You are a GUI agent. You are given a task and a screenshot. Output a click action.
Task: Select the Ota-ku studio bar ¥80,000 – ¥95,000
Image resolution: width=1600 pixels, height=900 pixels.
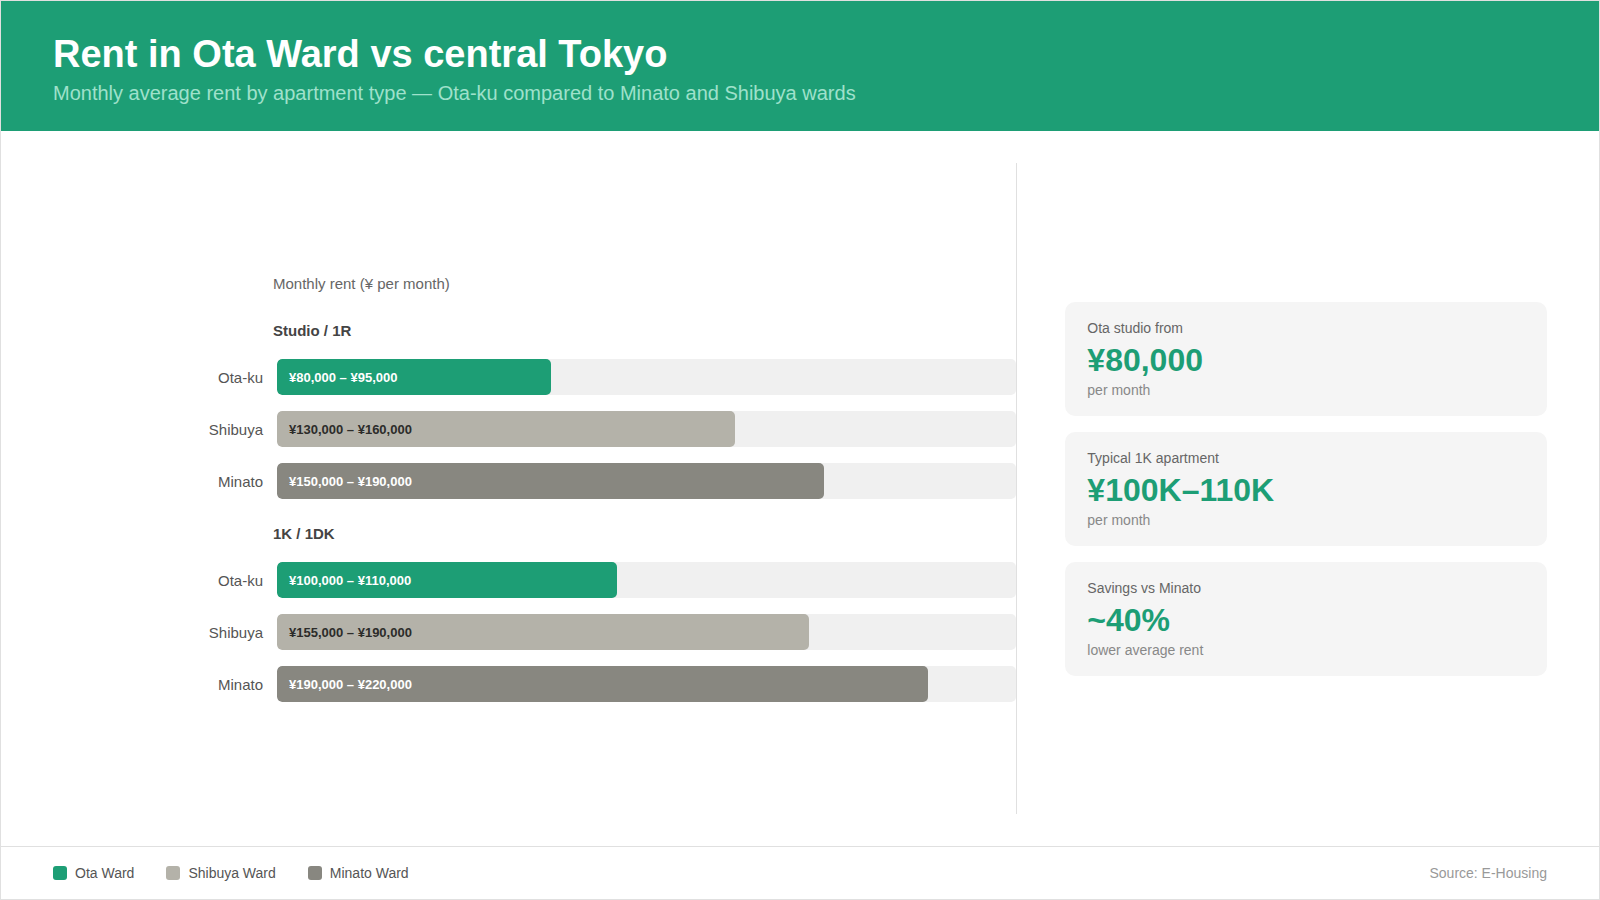pyautogui.click(x=414, y=377)
